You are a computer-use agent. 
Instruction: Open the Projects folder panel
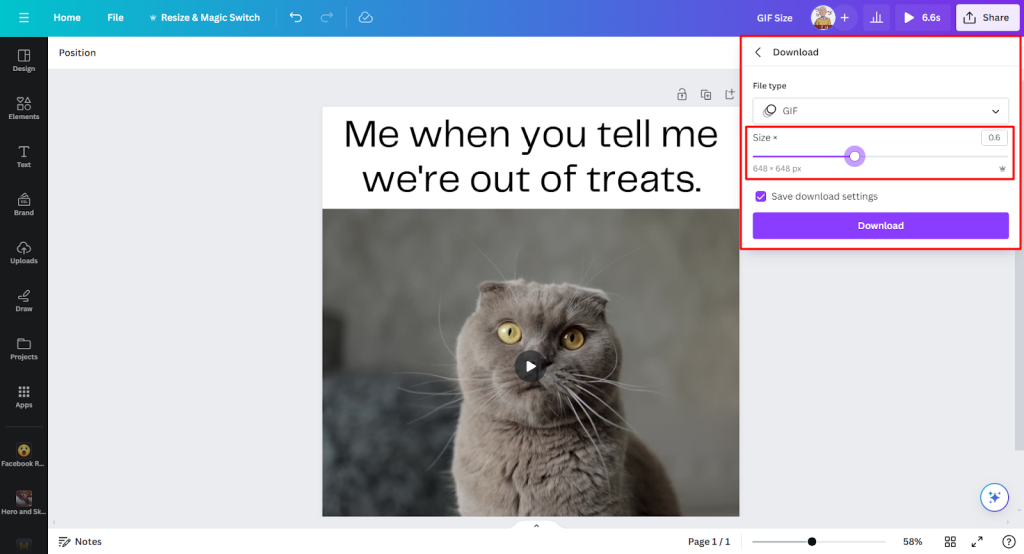point(24,349)
